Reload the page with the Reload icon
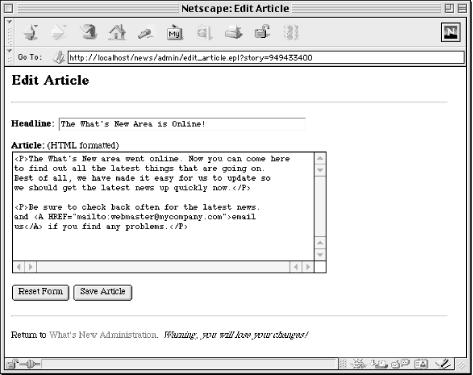Screen dimensions: 473x375 coord(88,33)
